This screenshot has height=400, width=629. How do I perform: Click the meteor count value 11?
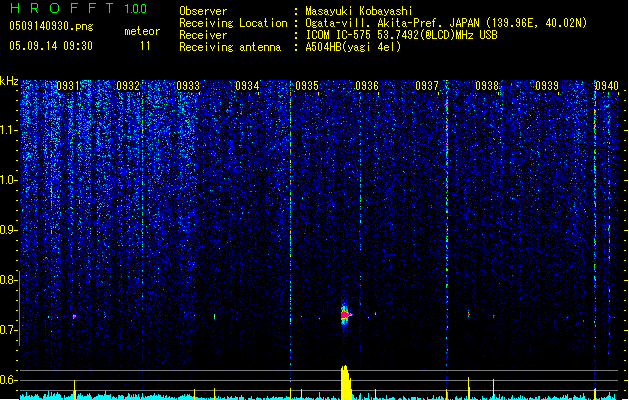coord(145,46)
